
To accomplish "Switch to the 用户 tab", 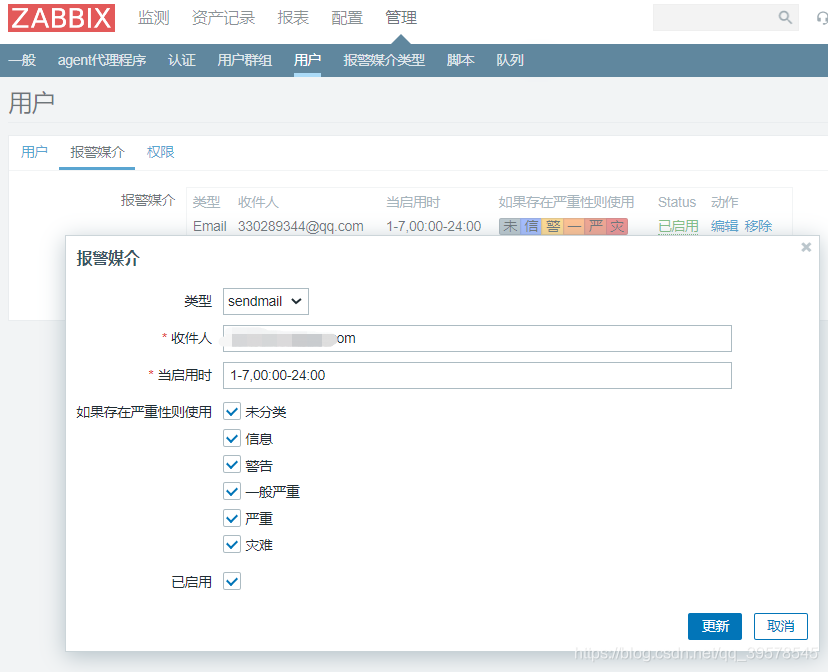I will click(x=35, y=152).
